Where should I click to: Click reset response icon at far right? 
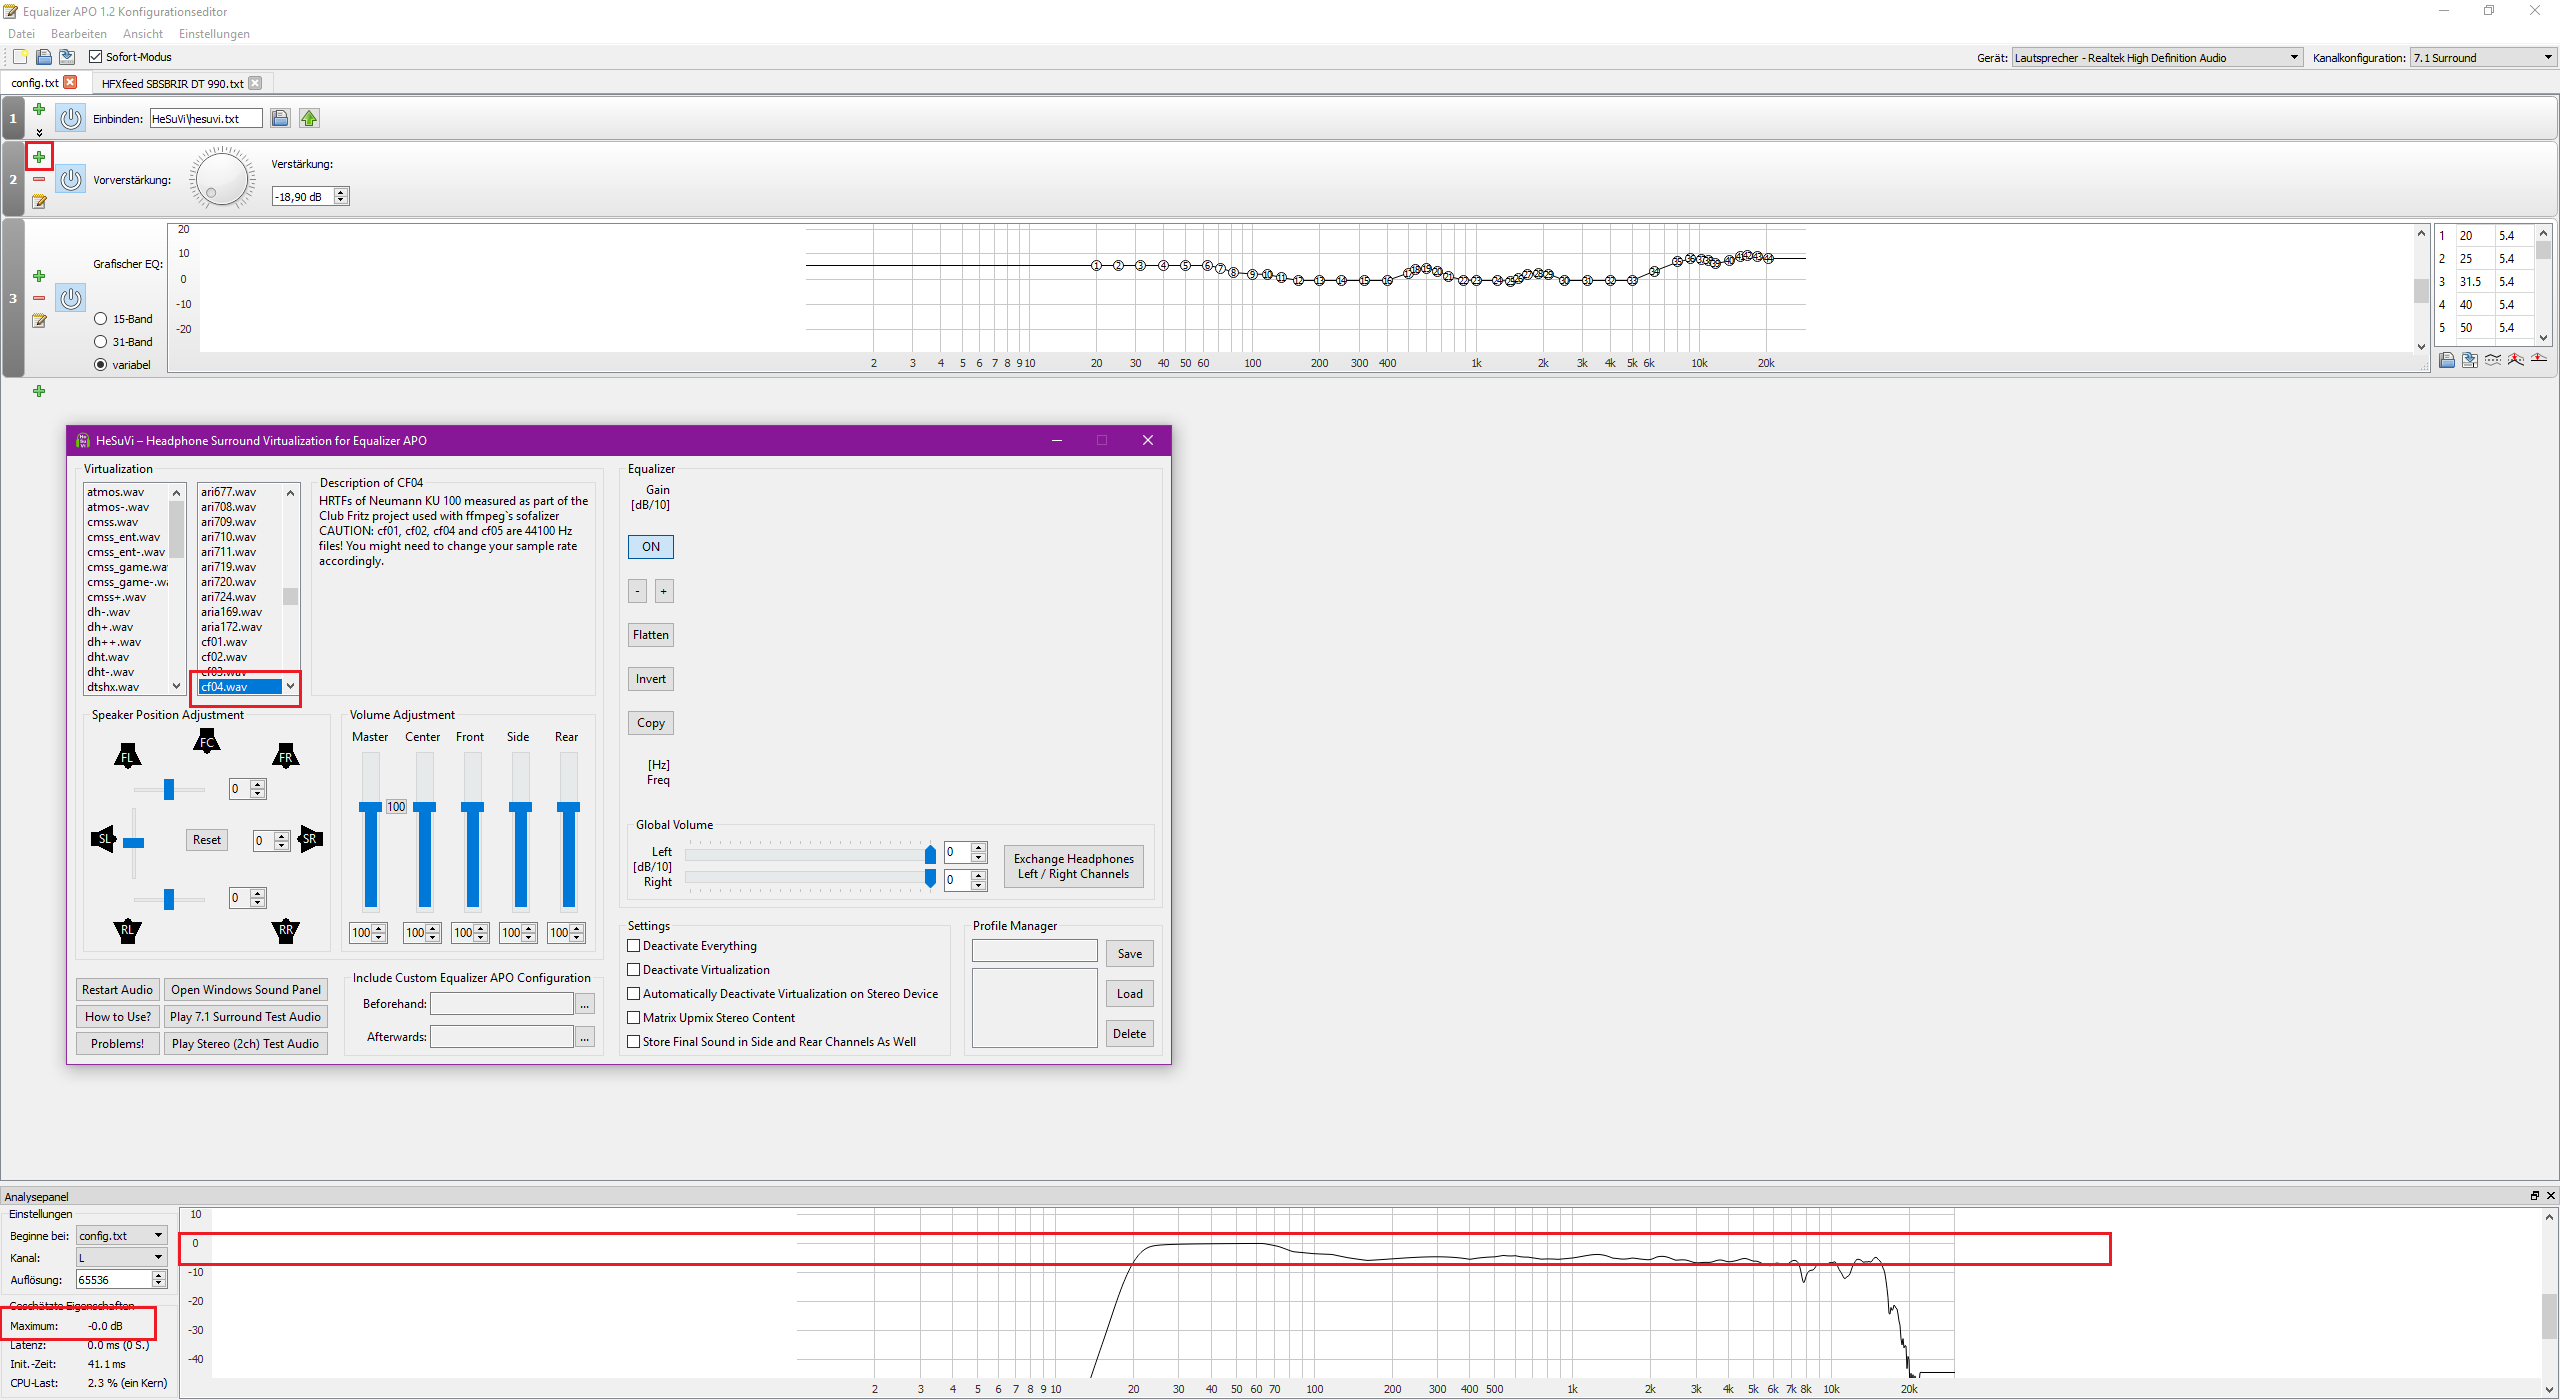2539,360
